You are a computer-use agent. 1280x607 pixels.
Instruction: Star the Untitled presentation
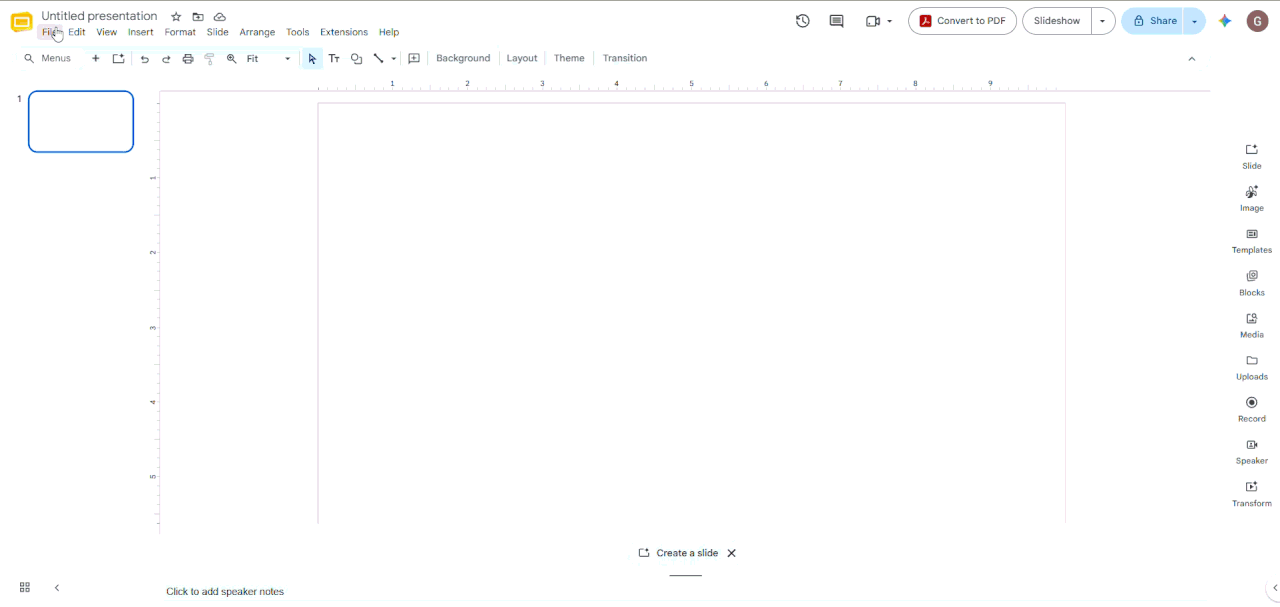tap(176, 17)
